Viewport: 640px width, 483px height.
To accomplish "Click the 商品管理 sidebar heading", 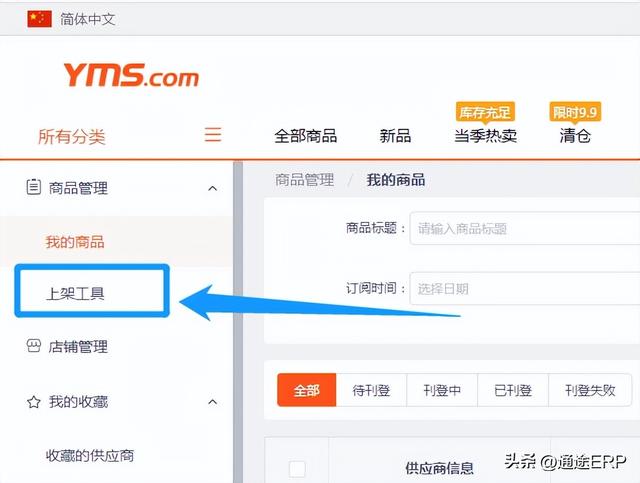I will (78, 188).
